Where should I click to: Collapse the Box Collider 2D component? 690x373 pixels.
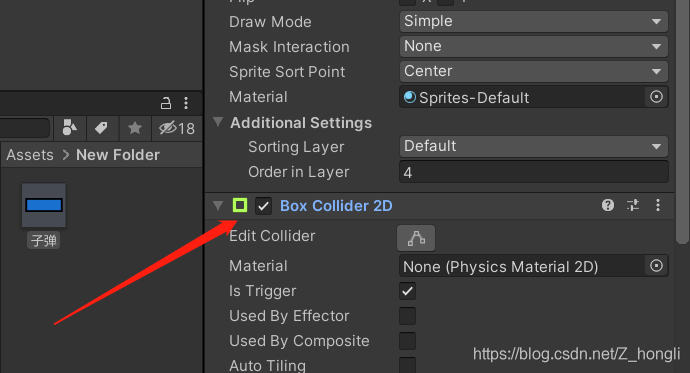point(218,205)
